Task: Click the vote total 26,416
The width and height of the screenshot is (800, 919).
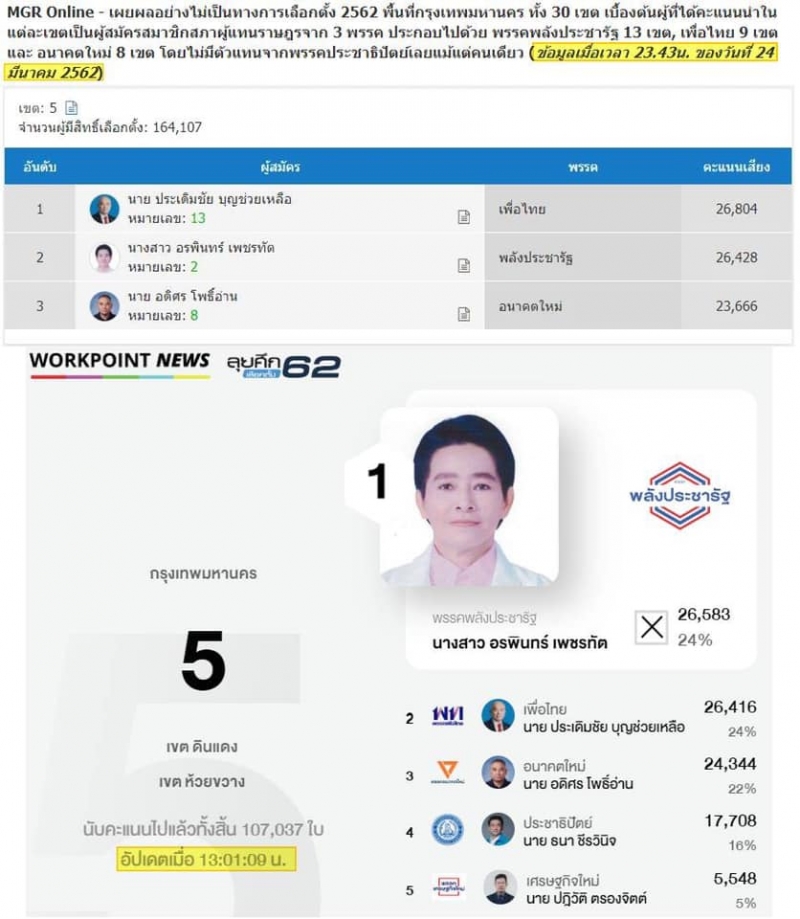Action: click(730, 707)
